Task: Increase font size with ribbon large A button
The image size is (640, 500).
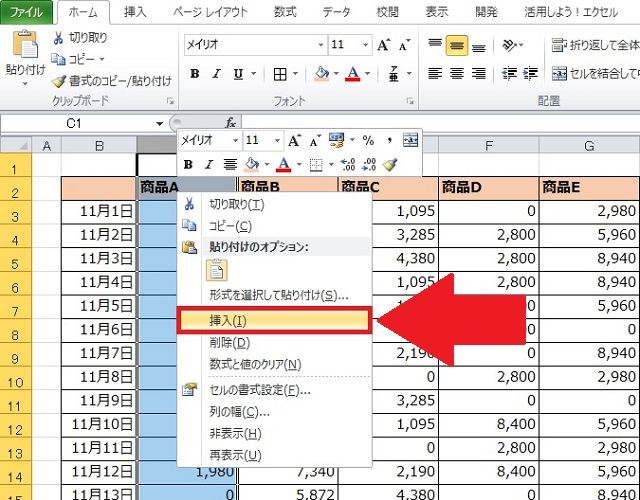Action: [x=384, y=44]
